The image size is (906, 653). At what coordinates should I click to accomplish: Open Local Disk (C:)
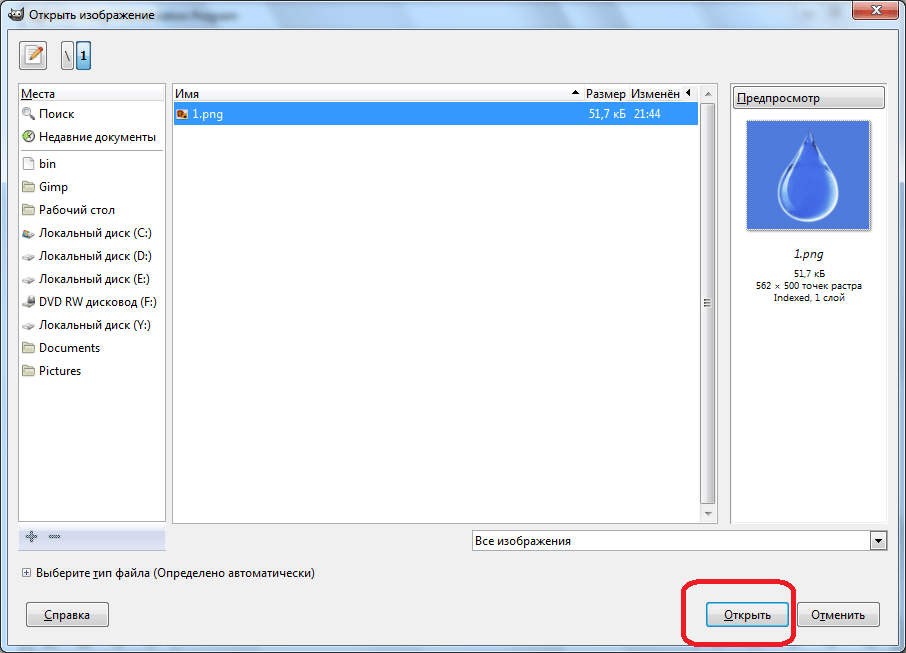[x=94, y=233]
